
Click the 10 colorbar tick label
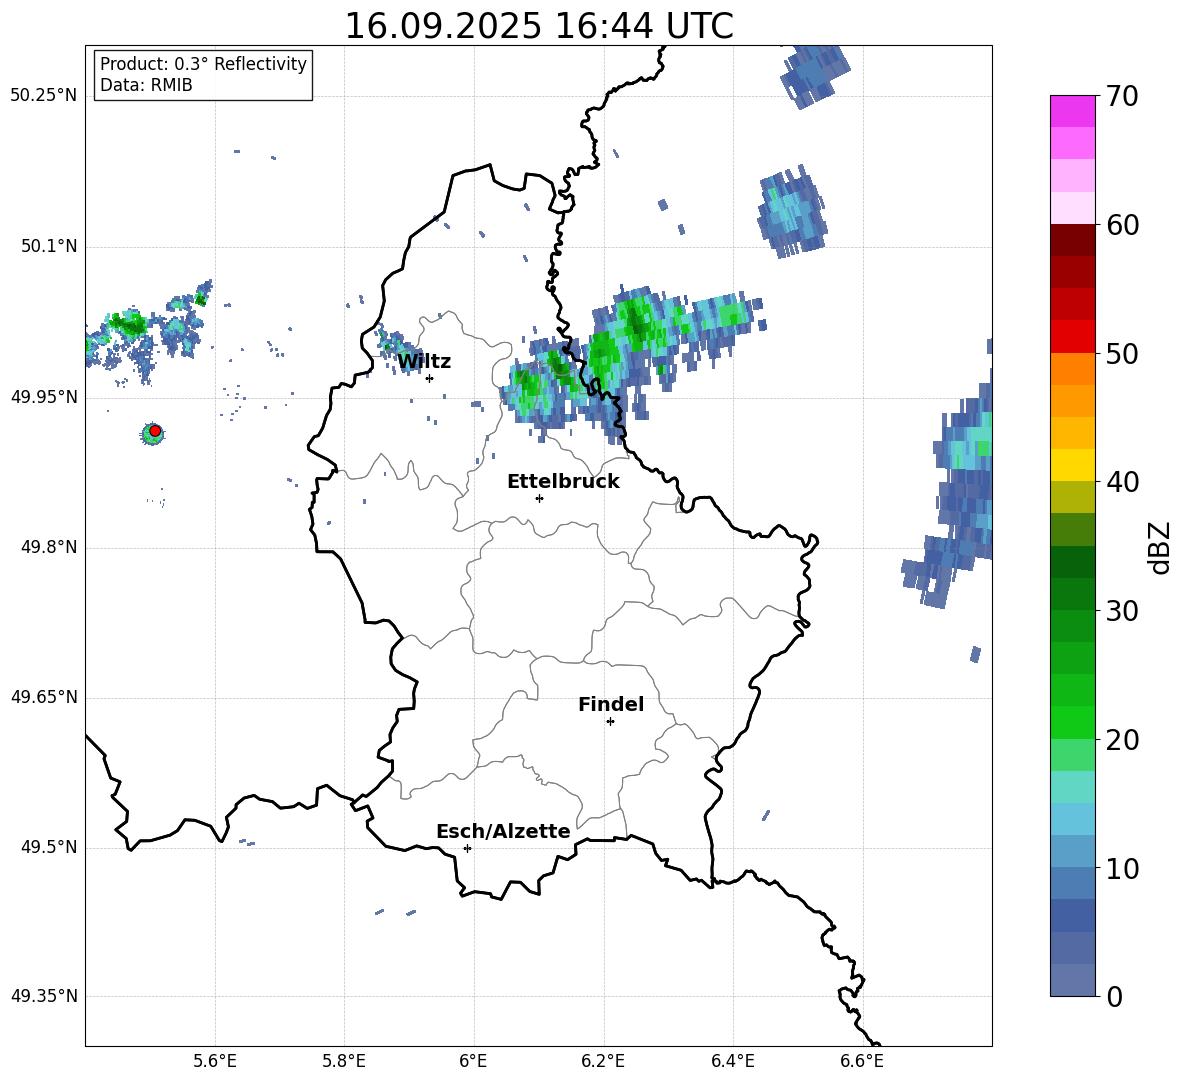[1122, 868]
